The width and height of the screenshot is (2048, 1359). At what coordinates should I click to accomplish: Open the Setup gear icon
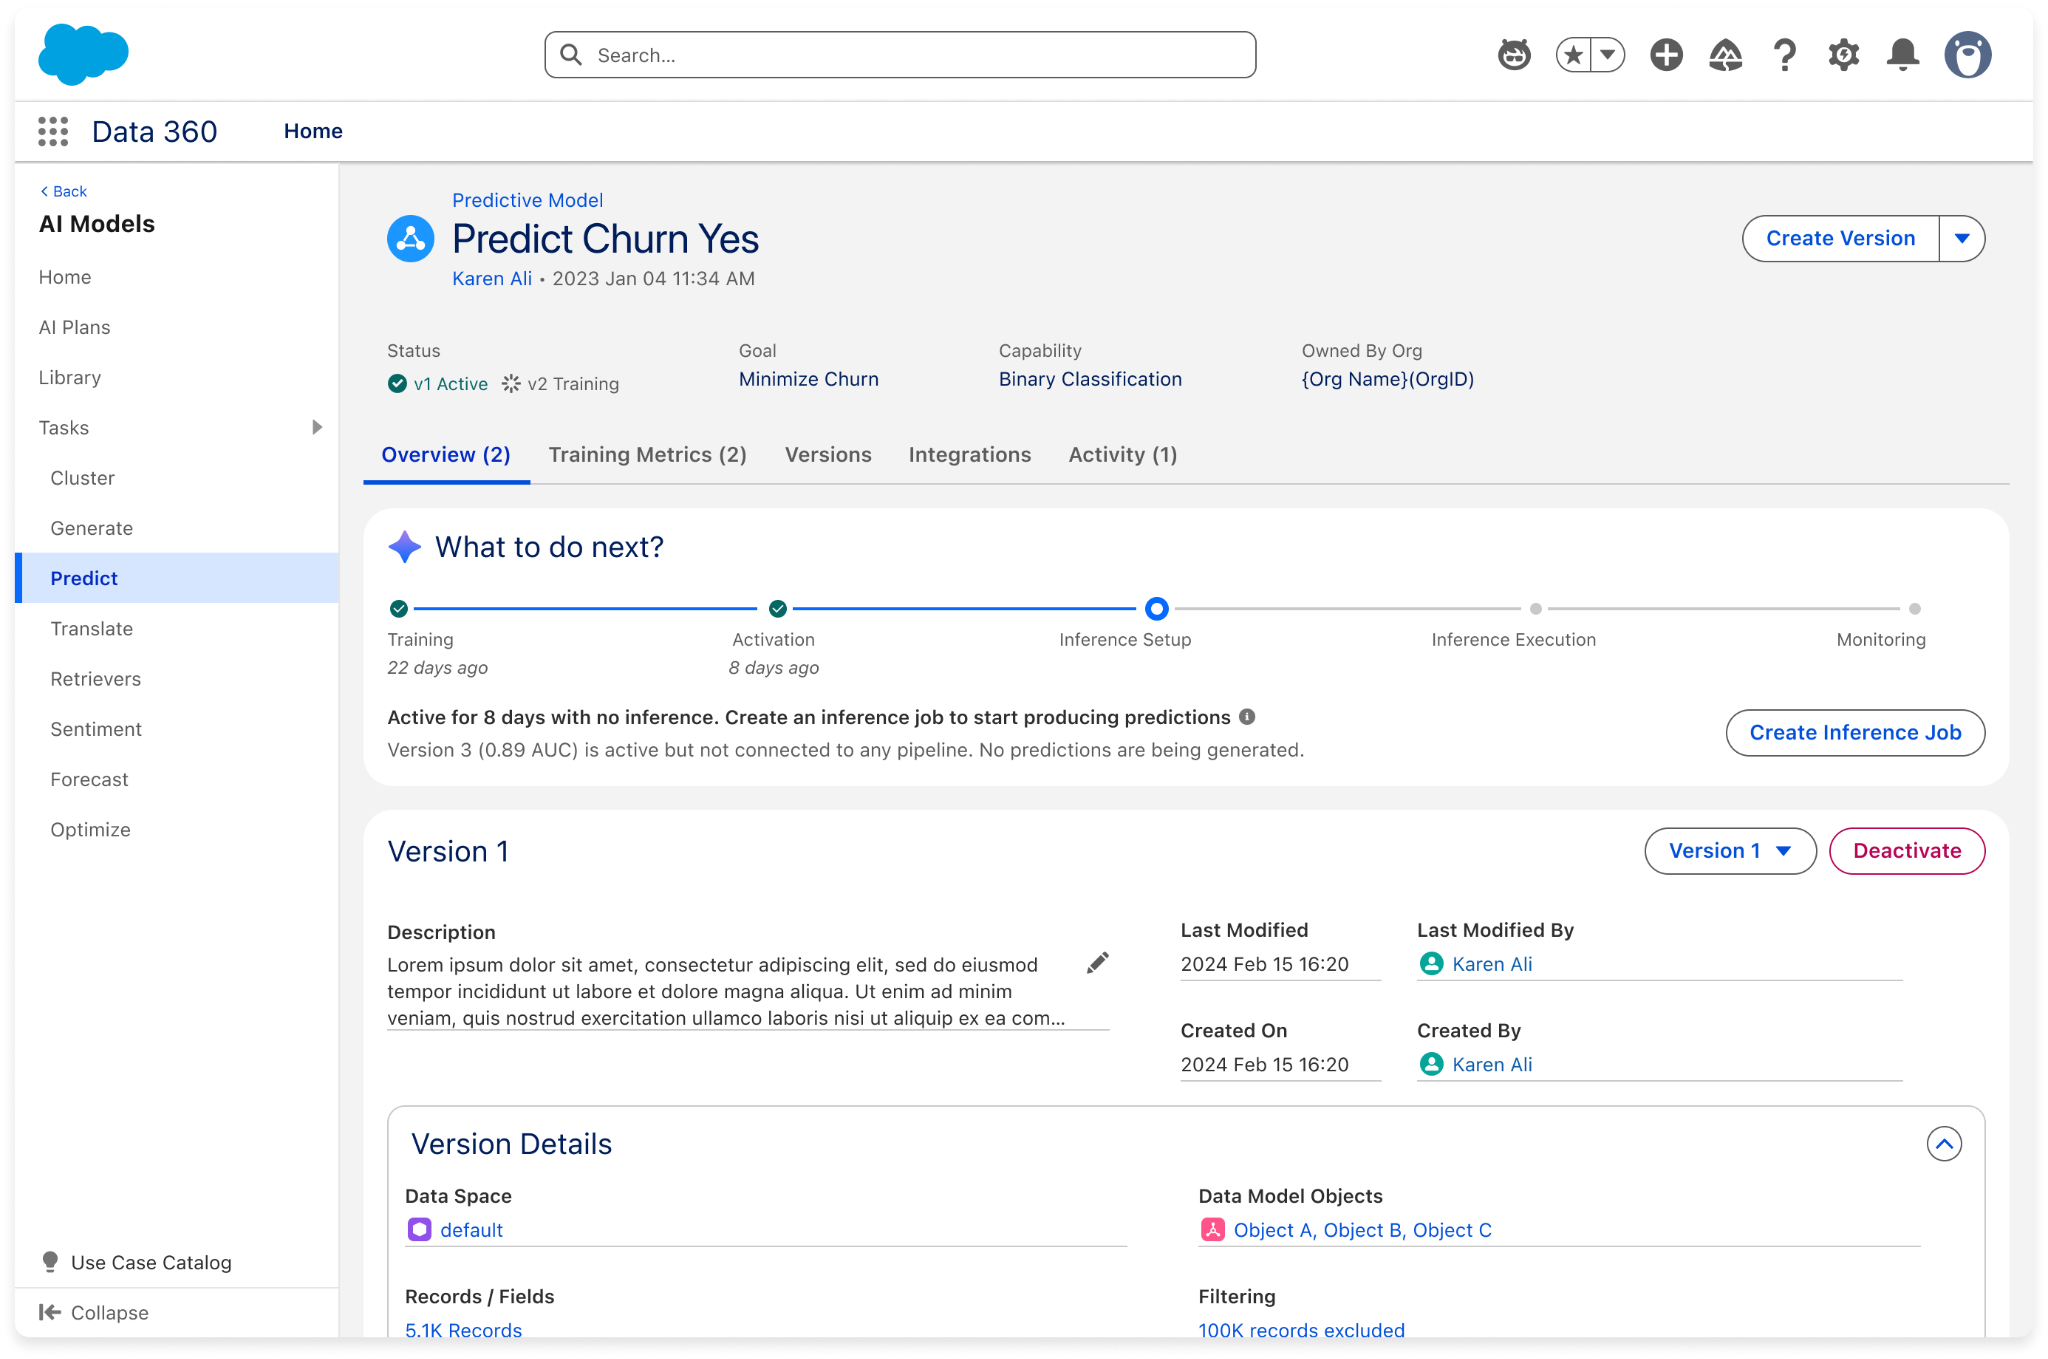pyautogui.click(x=1843, y=55)
